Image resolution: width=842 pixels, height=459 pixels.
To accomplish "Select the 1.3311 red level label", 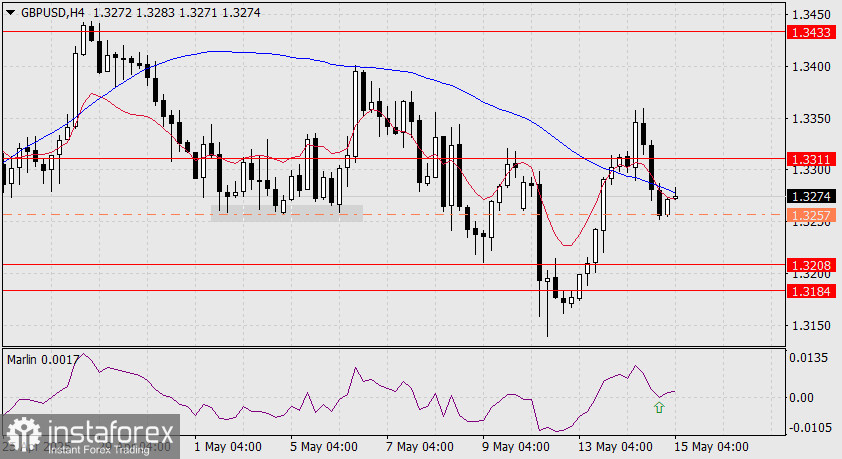I will coord(812,159).
